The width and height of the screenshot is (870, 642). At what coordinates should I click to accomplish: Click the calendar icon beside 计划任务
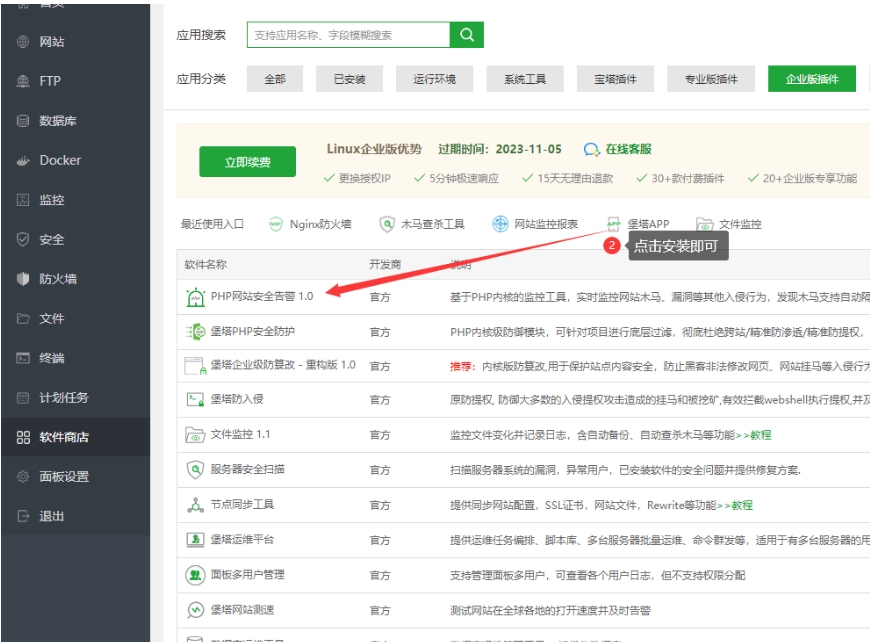(x=23, y=397)
